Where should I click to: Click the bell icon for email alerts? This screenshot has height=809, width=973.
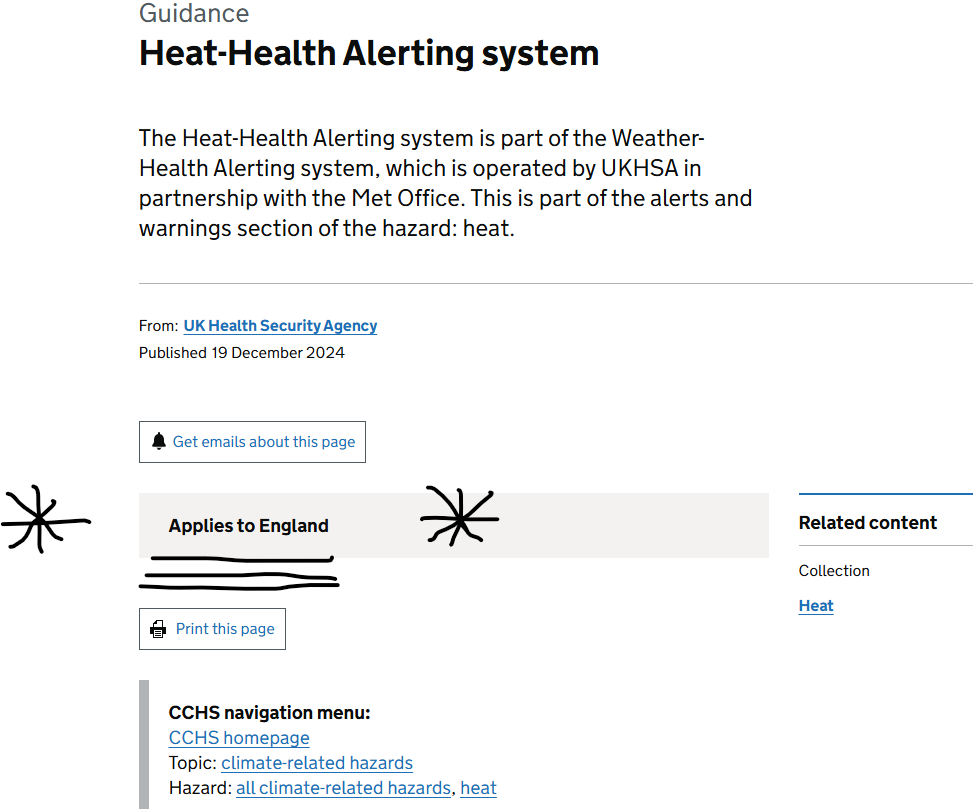coord(159,441)
